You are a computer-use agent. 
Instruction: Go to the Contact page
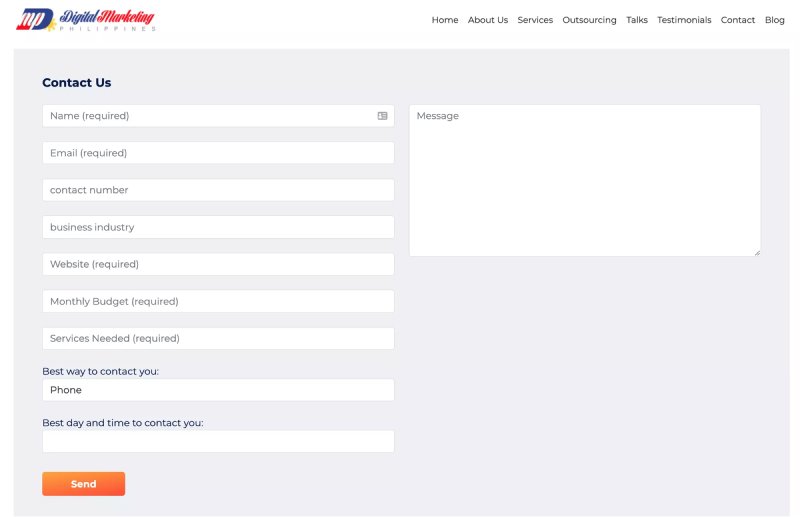coord(737,20)
